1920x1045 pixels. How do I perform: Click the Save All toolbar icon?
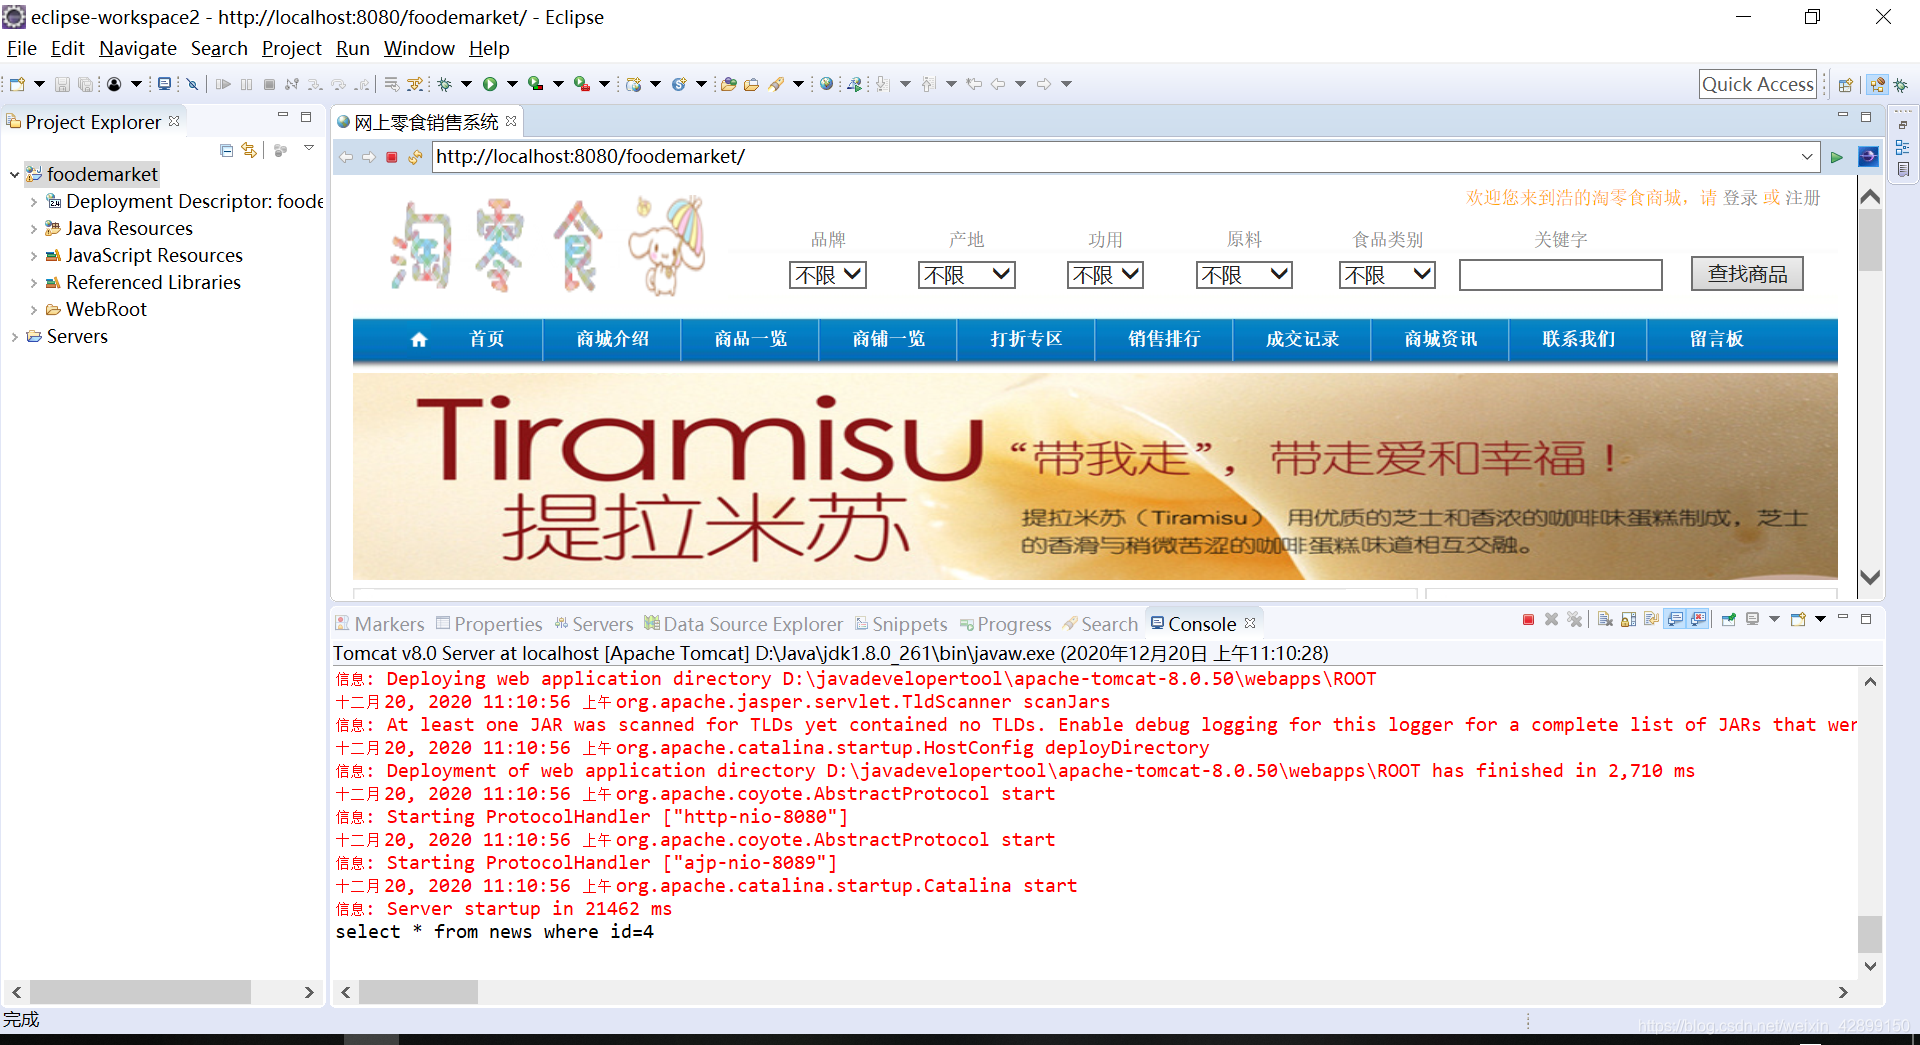click(86, 84)
